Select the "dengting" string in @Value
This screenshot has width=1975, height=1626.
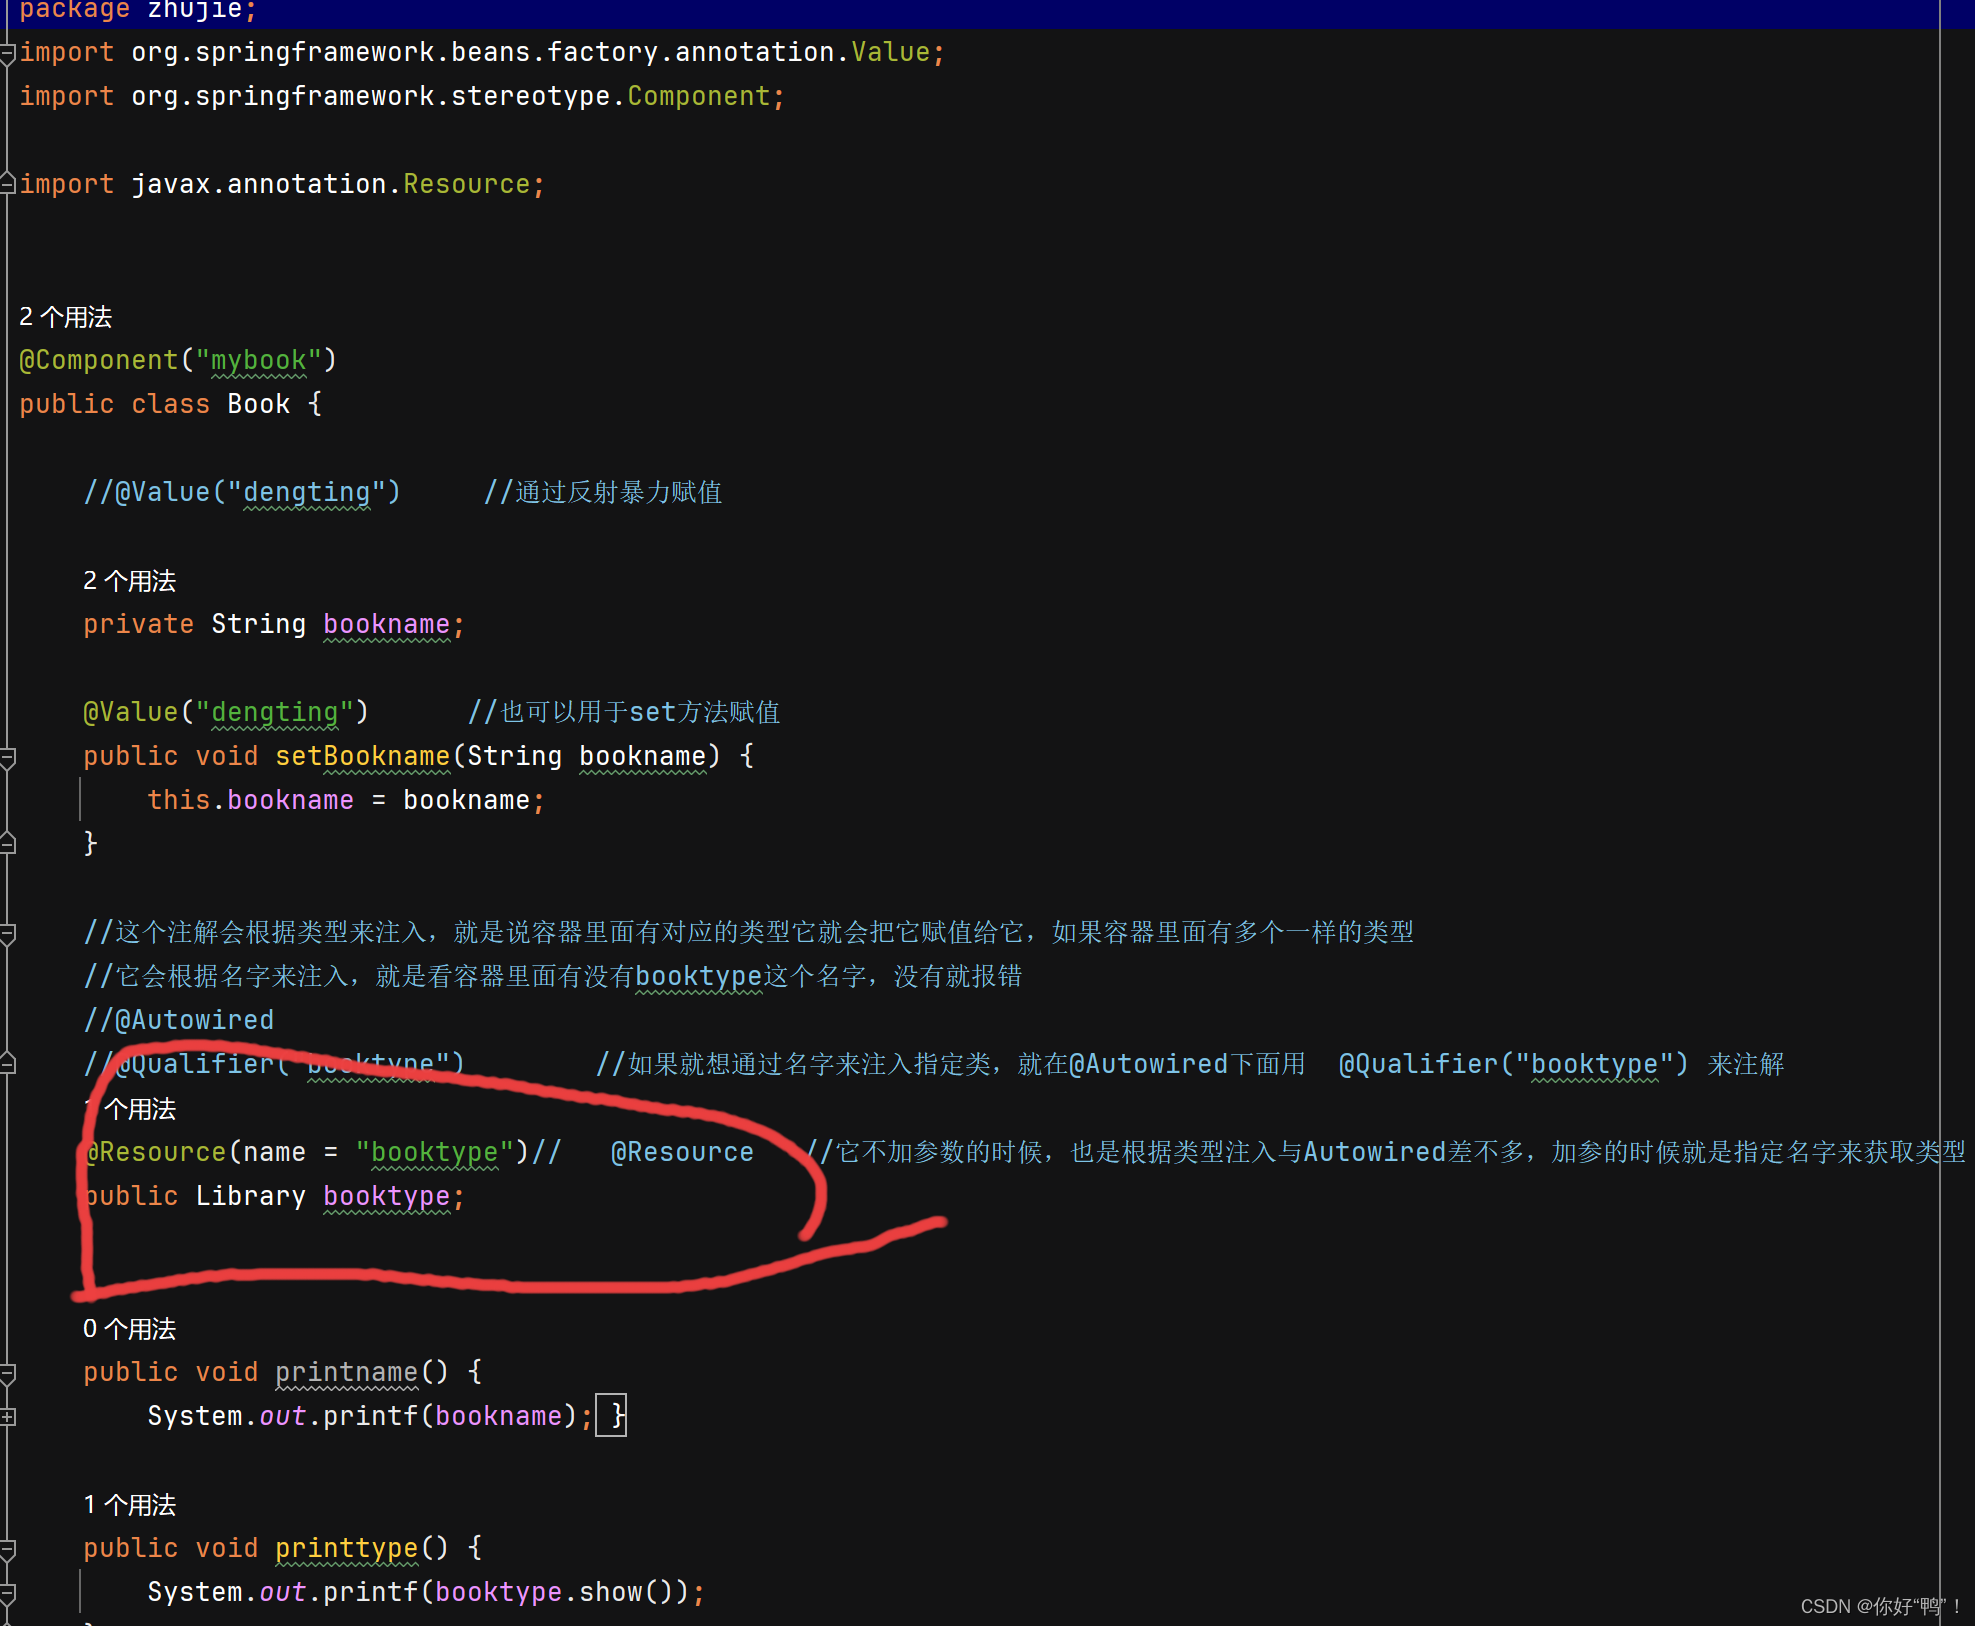coord(276,712)
